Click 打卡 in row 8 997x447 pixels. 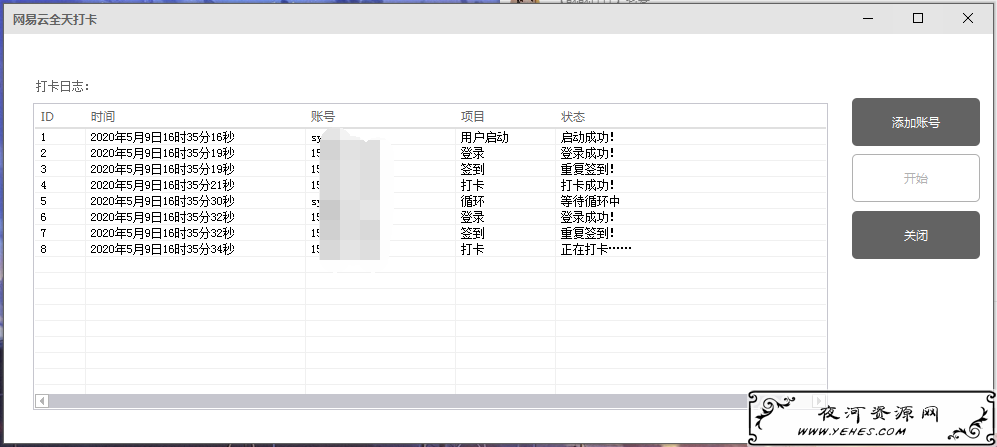click(x=472, y=249)
